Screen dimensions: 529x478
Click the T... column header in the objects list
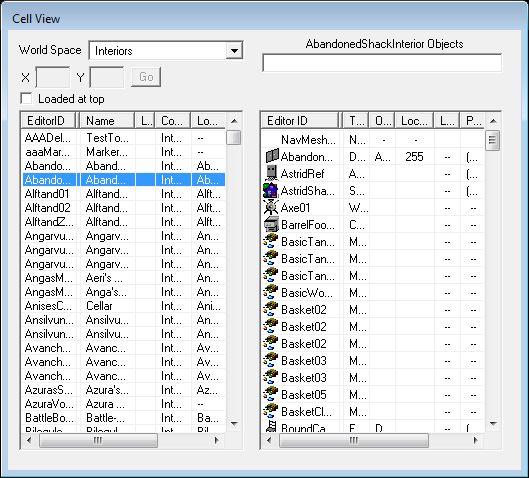click(x=356, y=121)
